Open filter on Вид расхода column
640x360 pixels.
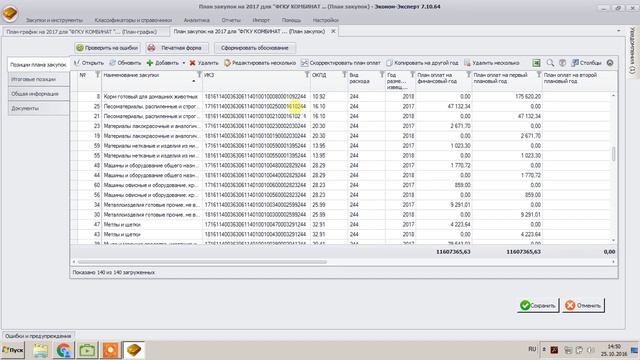[382, 75]
